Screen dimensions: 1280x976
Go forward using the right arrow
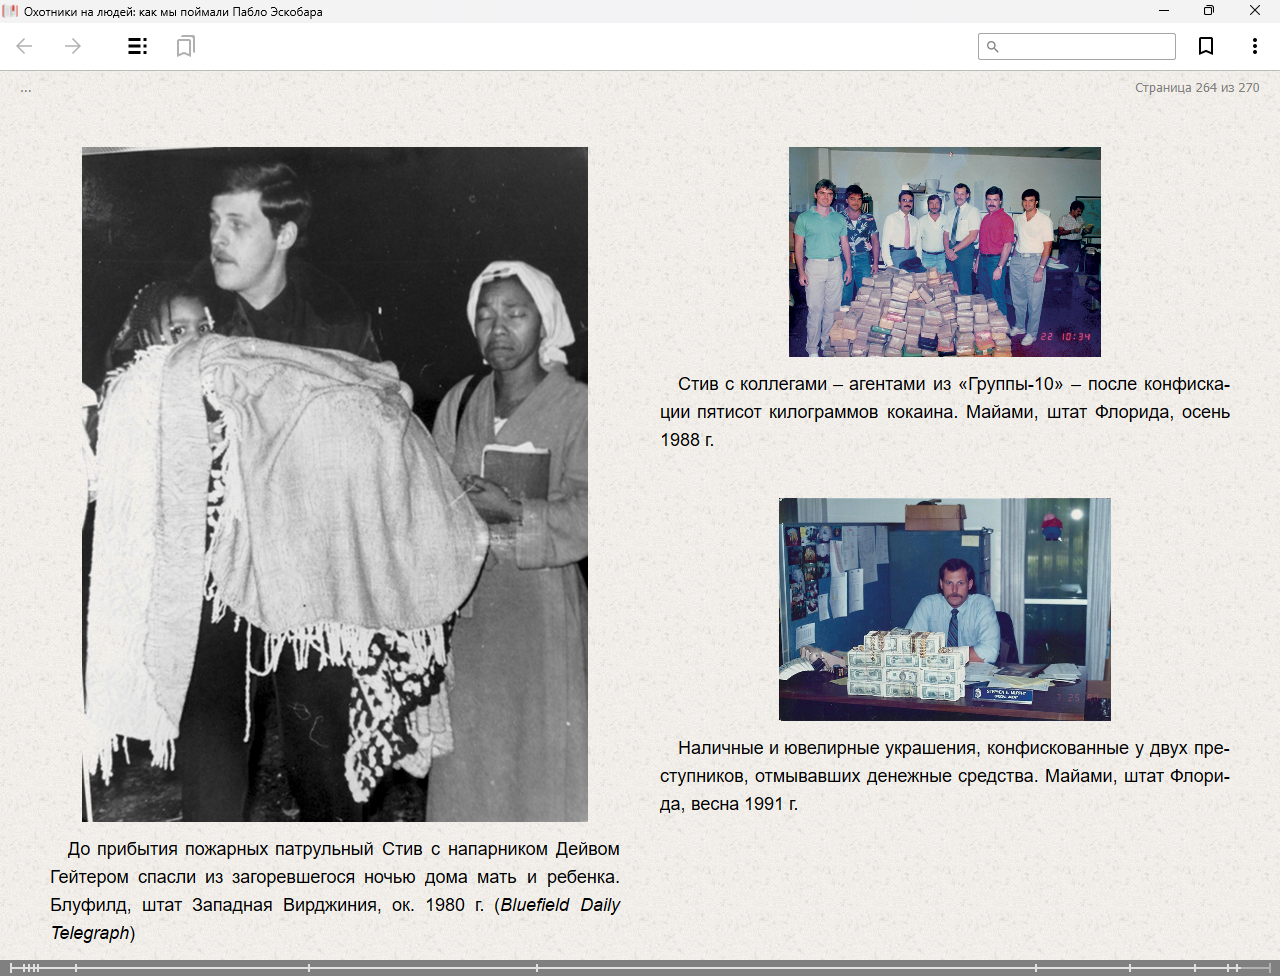click(x=73, y=46)
